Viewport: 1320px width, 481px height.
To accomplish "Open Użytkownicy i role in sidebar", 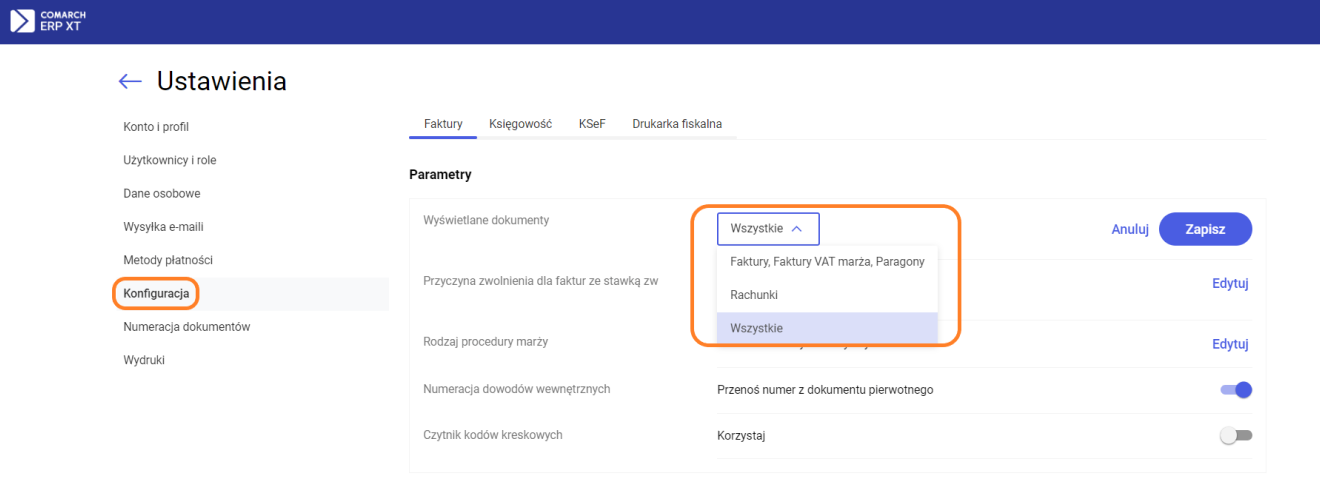I will (x=169, y=160).
